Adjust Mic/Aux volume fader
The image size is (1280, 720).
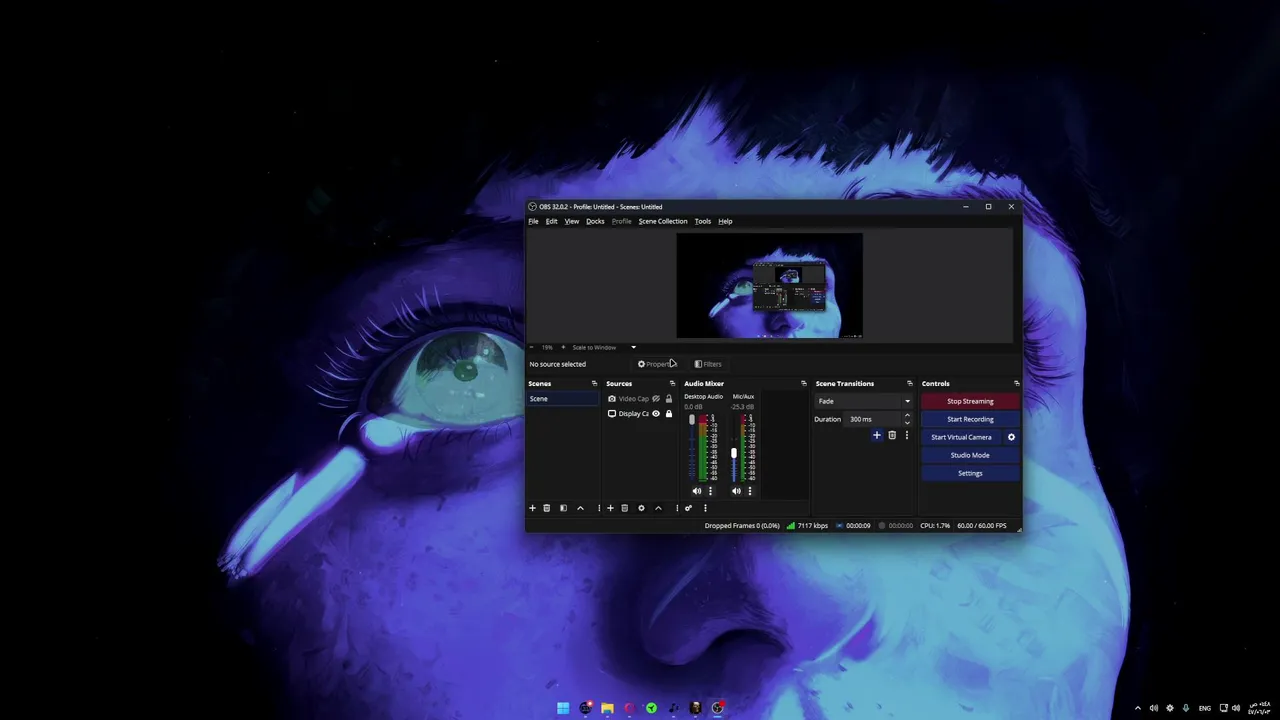[734, 454]
